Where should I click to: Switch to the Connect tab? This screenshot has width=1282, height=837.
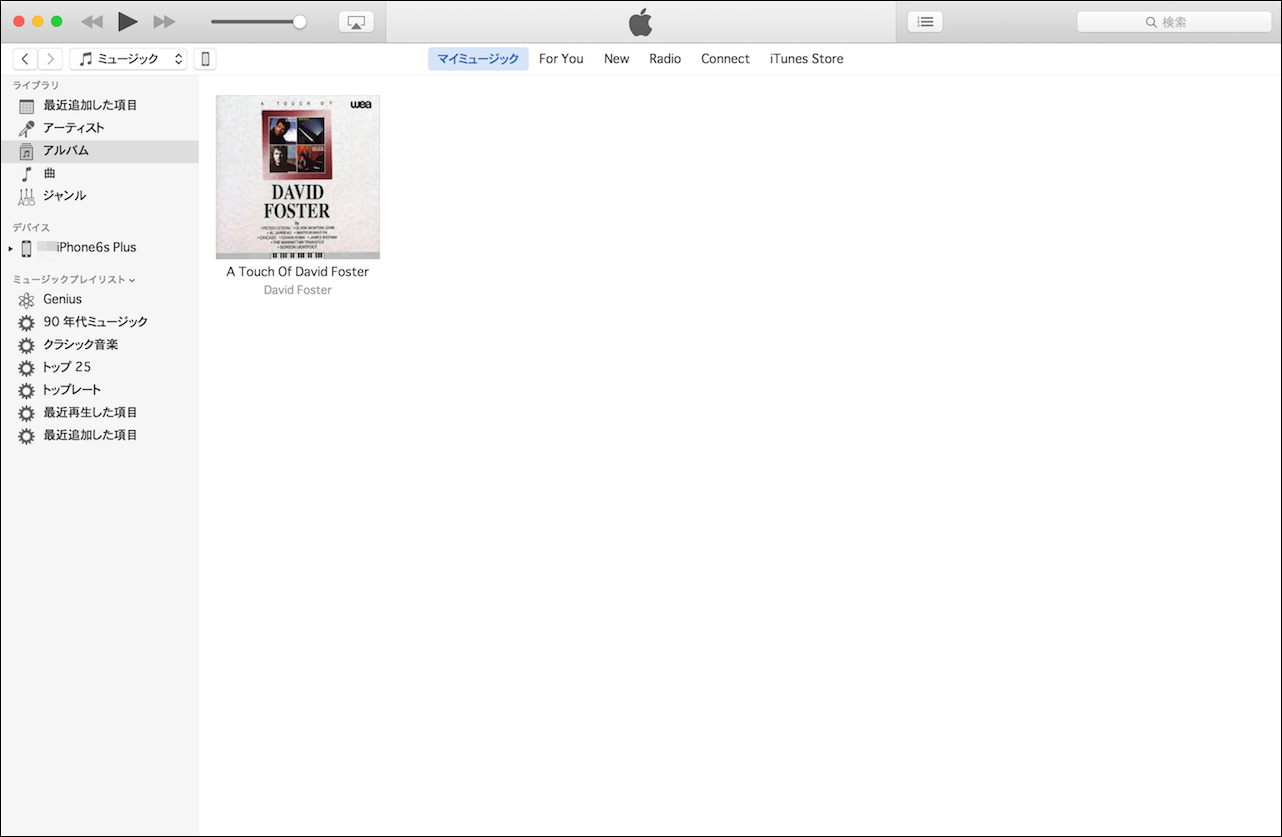click(x=725, y=59)
